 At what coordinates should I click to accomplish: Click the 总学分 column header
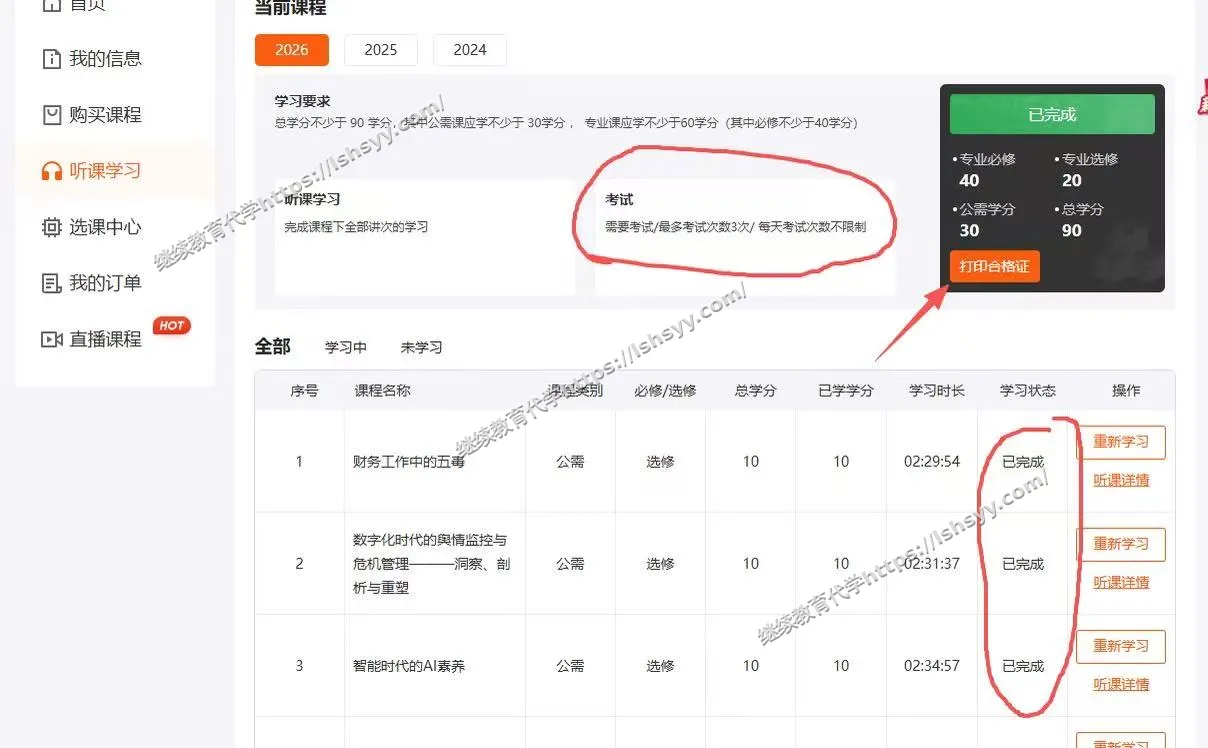click(x=755, y=391)
